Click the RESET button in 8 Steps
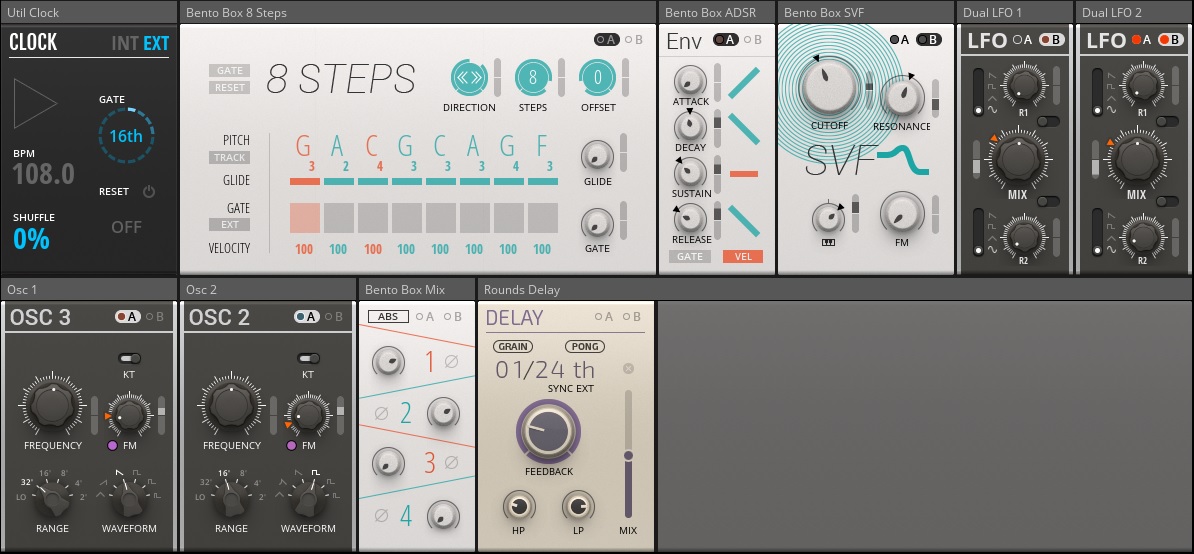This screenshot has height=554, width=1194. 229,88
